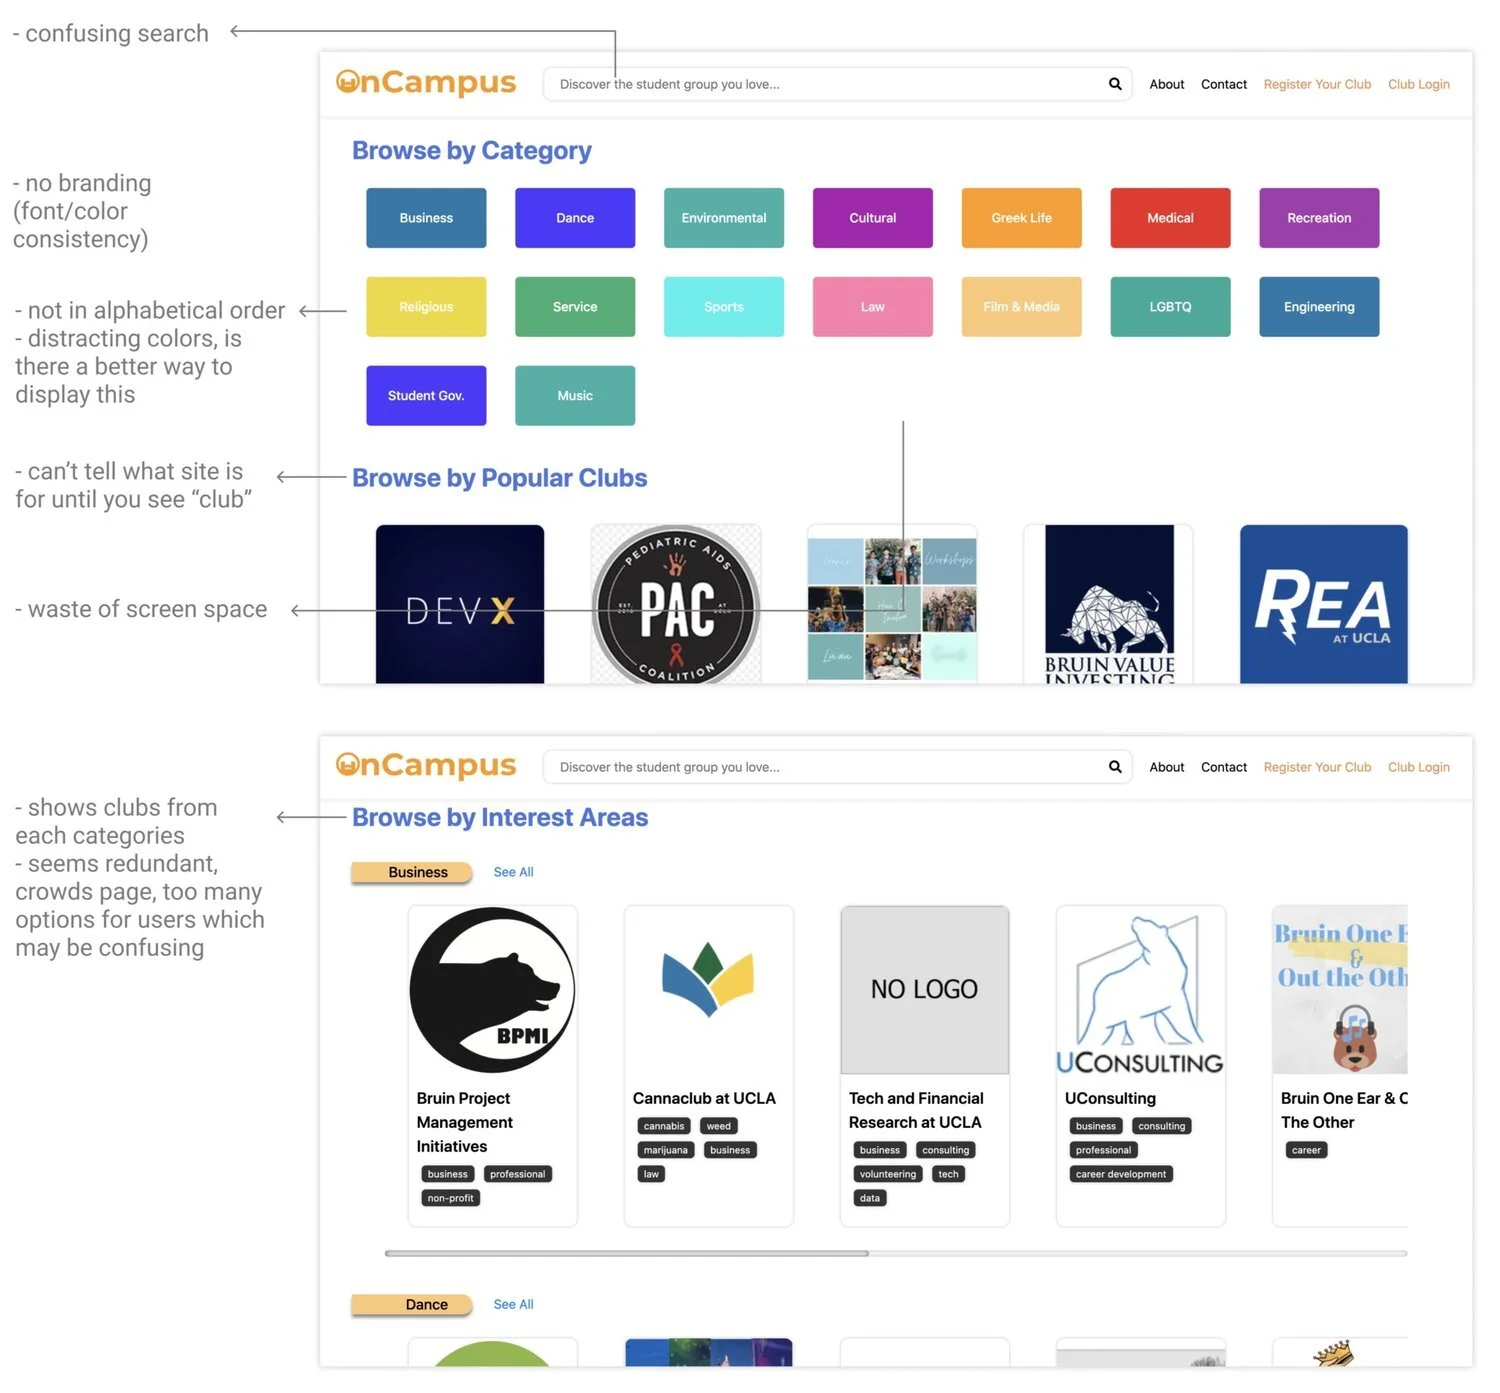The width and height of the screenshot is (1500, 1393).
Task: Open the Bruin Value Investing thumbnail
Action: (1109, 604)
